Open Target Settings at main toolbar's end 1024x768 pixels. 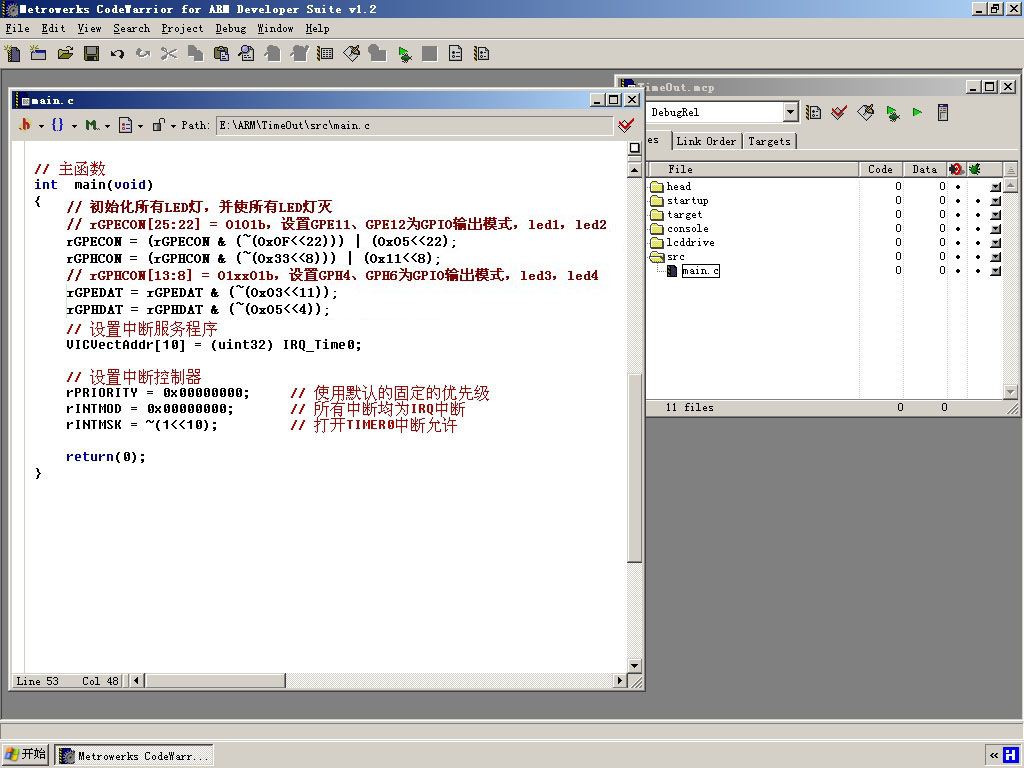point(482,54)
